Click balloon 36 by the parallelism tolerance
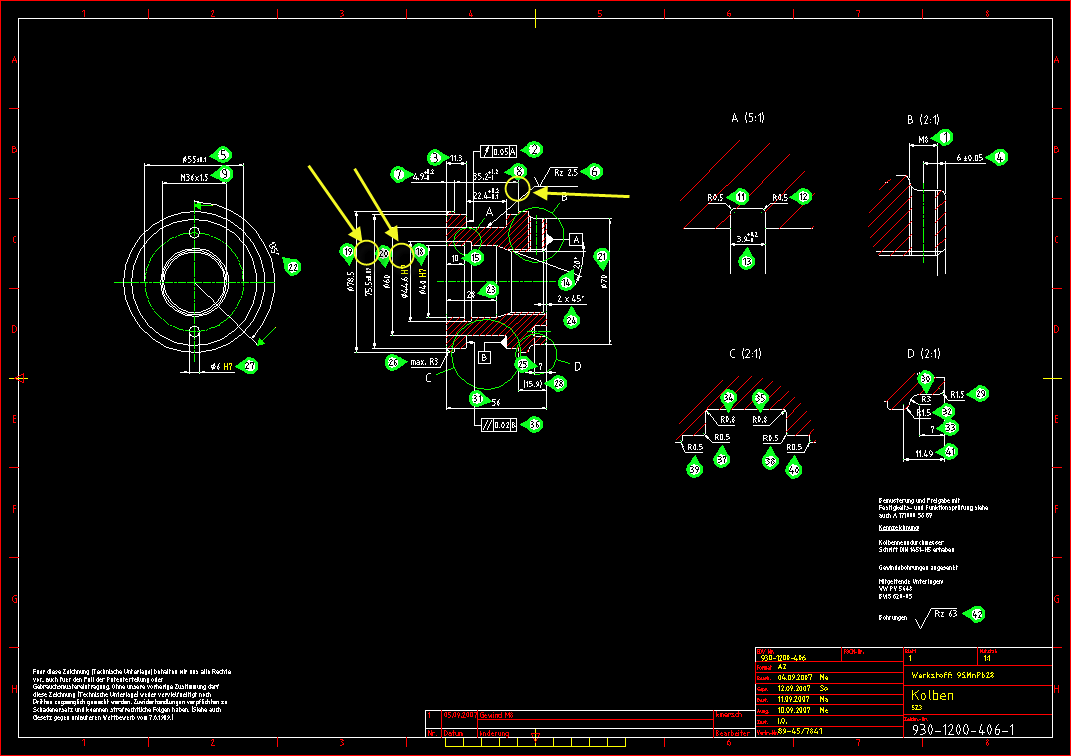The width and height of the screenshot is (1071, 756). coord(535,425)
